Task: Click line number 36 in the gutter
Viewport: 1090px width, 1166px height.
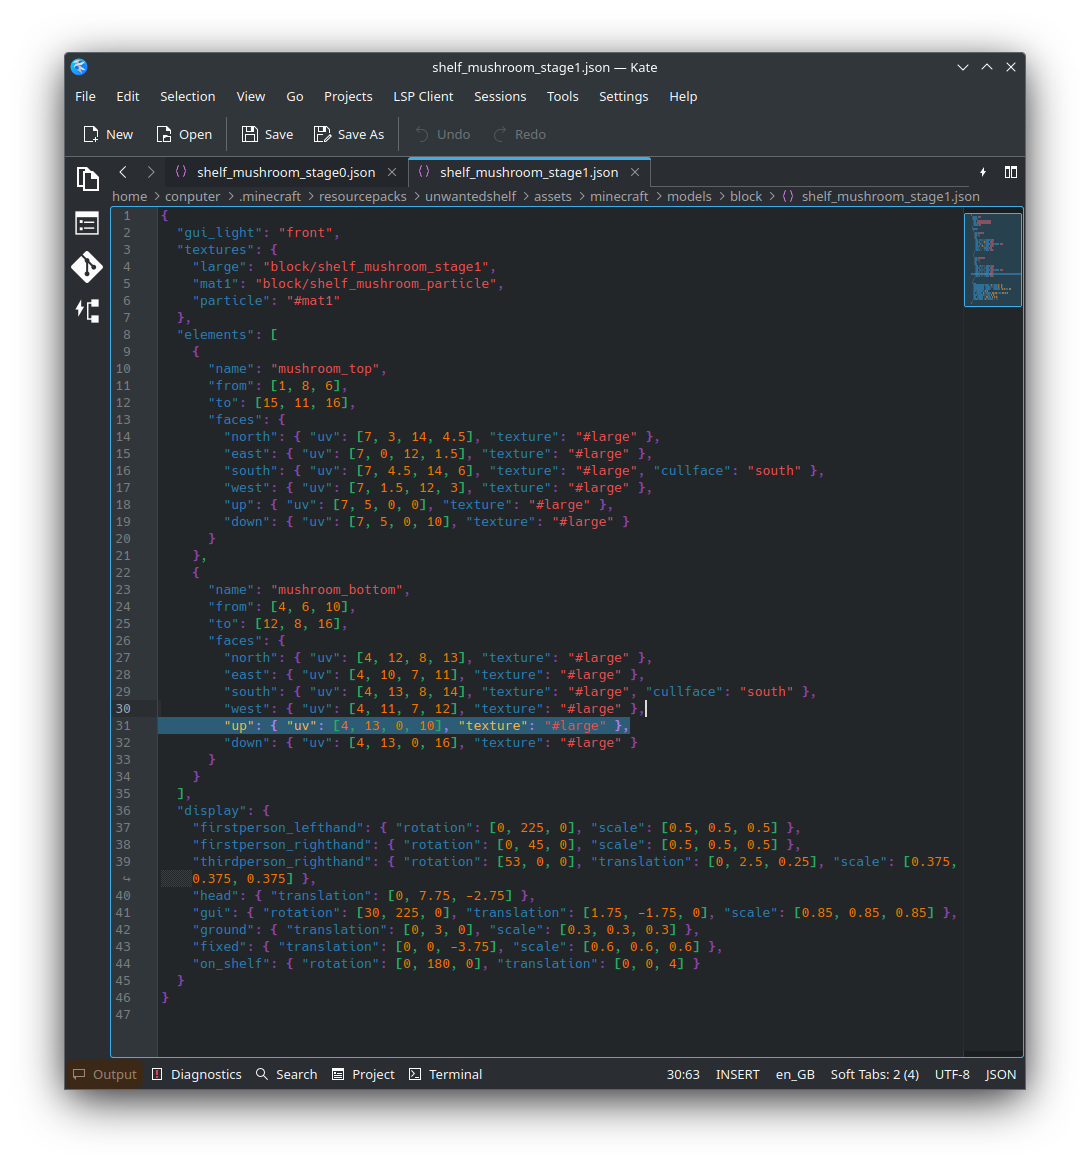Action: tap(123, 811)
